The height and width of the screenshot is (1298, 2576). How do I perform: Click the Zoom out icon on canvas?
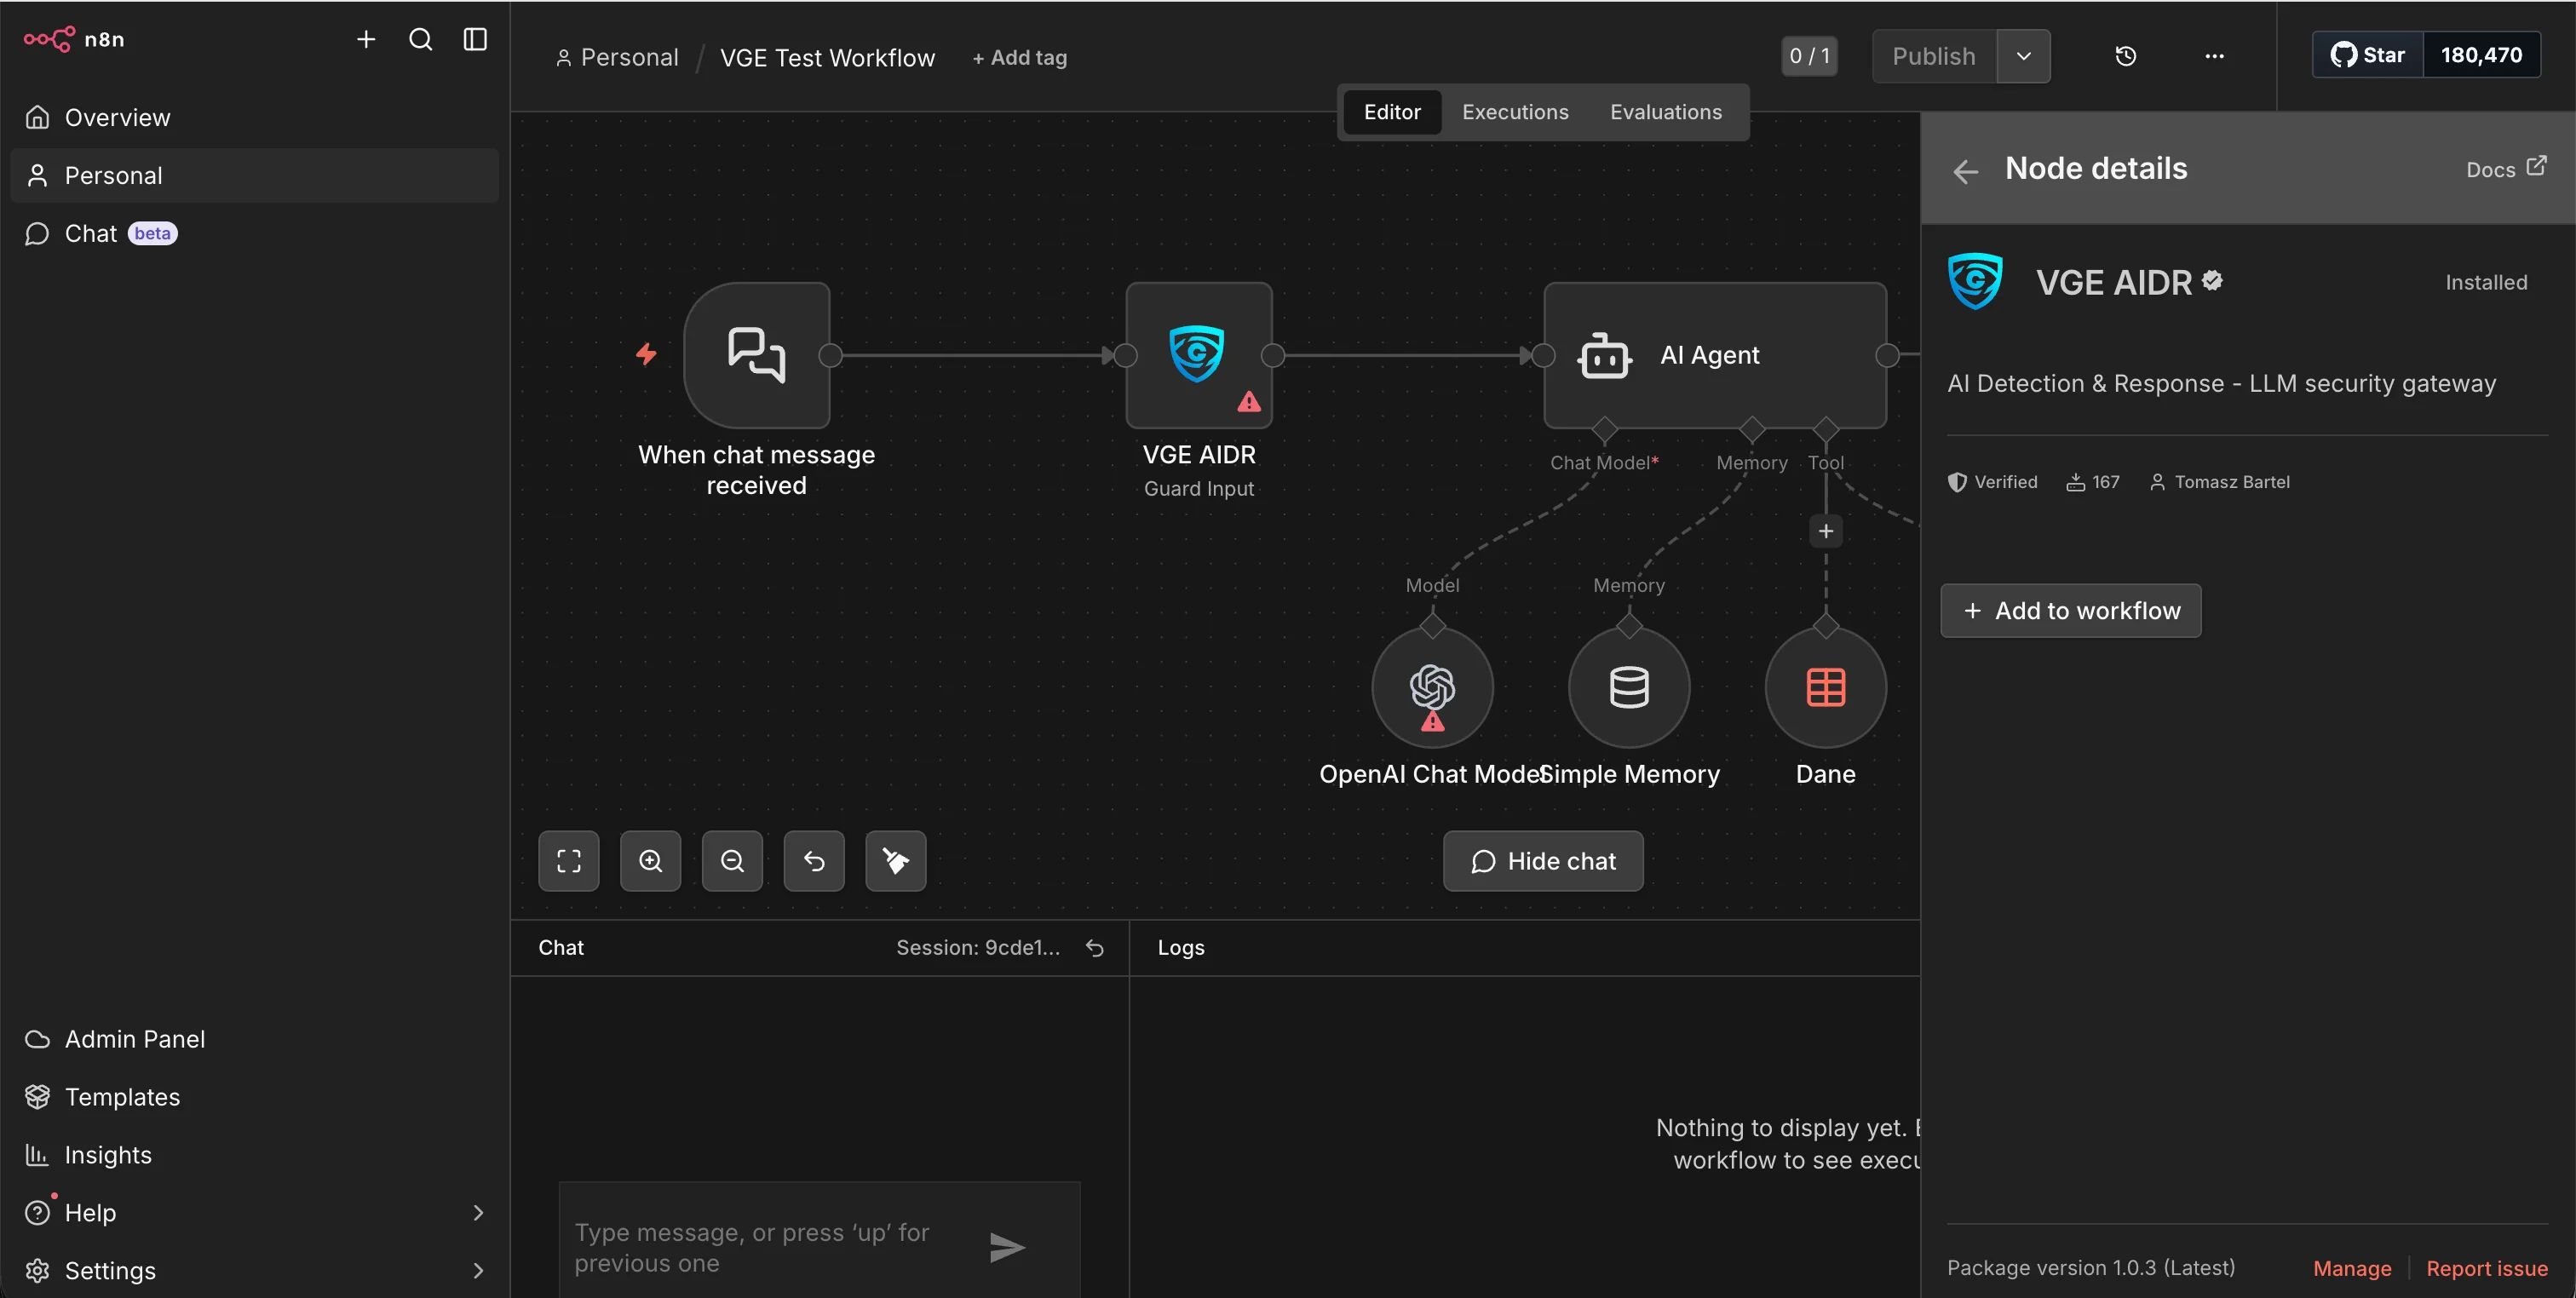[731, 861]
